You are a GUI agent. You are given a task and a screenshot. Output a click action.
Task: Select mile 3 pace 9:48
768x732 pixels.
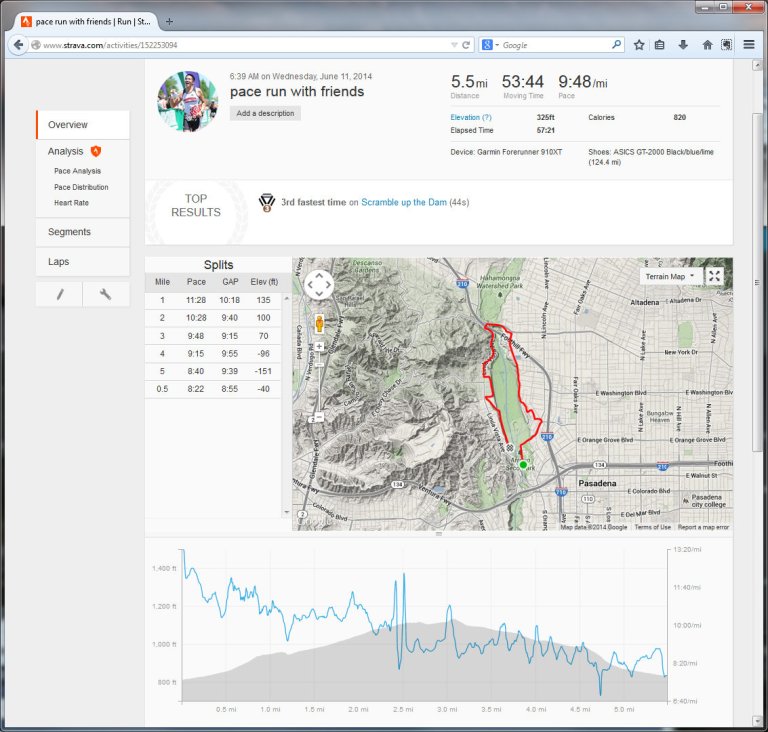[x=196, y=336]
